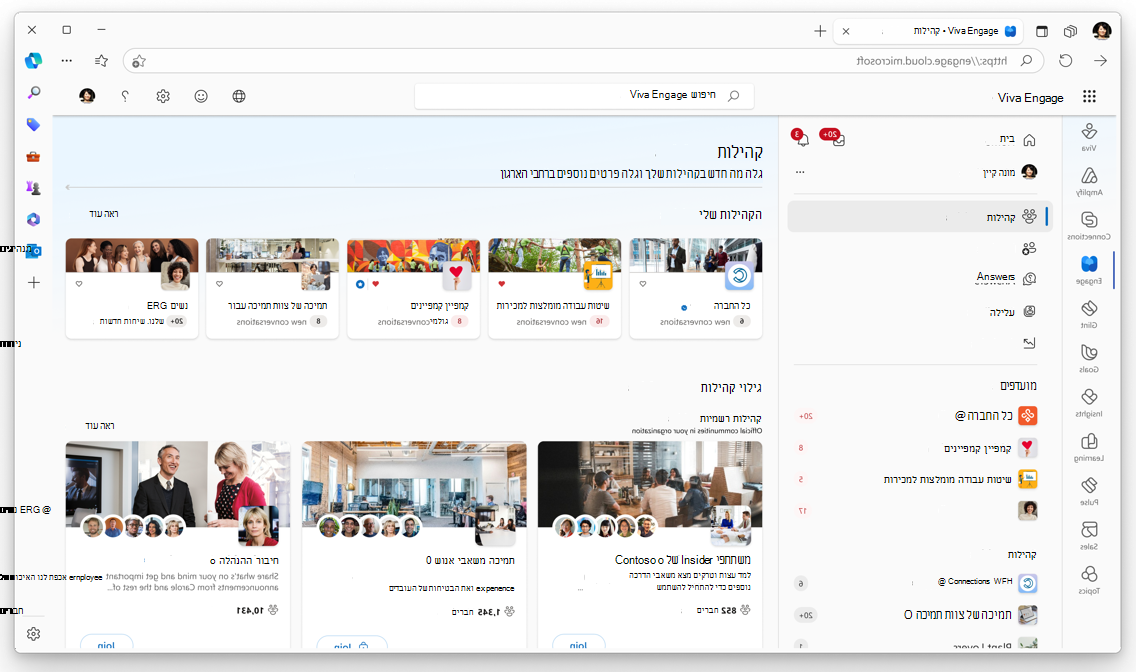This screenshot has width=1136, height=672.
Task: Open the Tools briefcase icon in Edge sidebar
Action: (x=33, y=156)
